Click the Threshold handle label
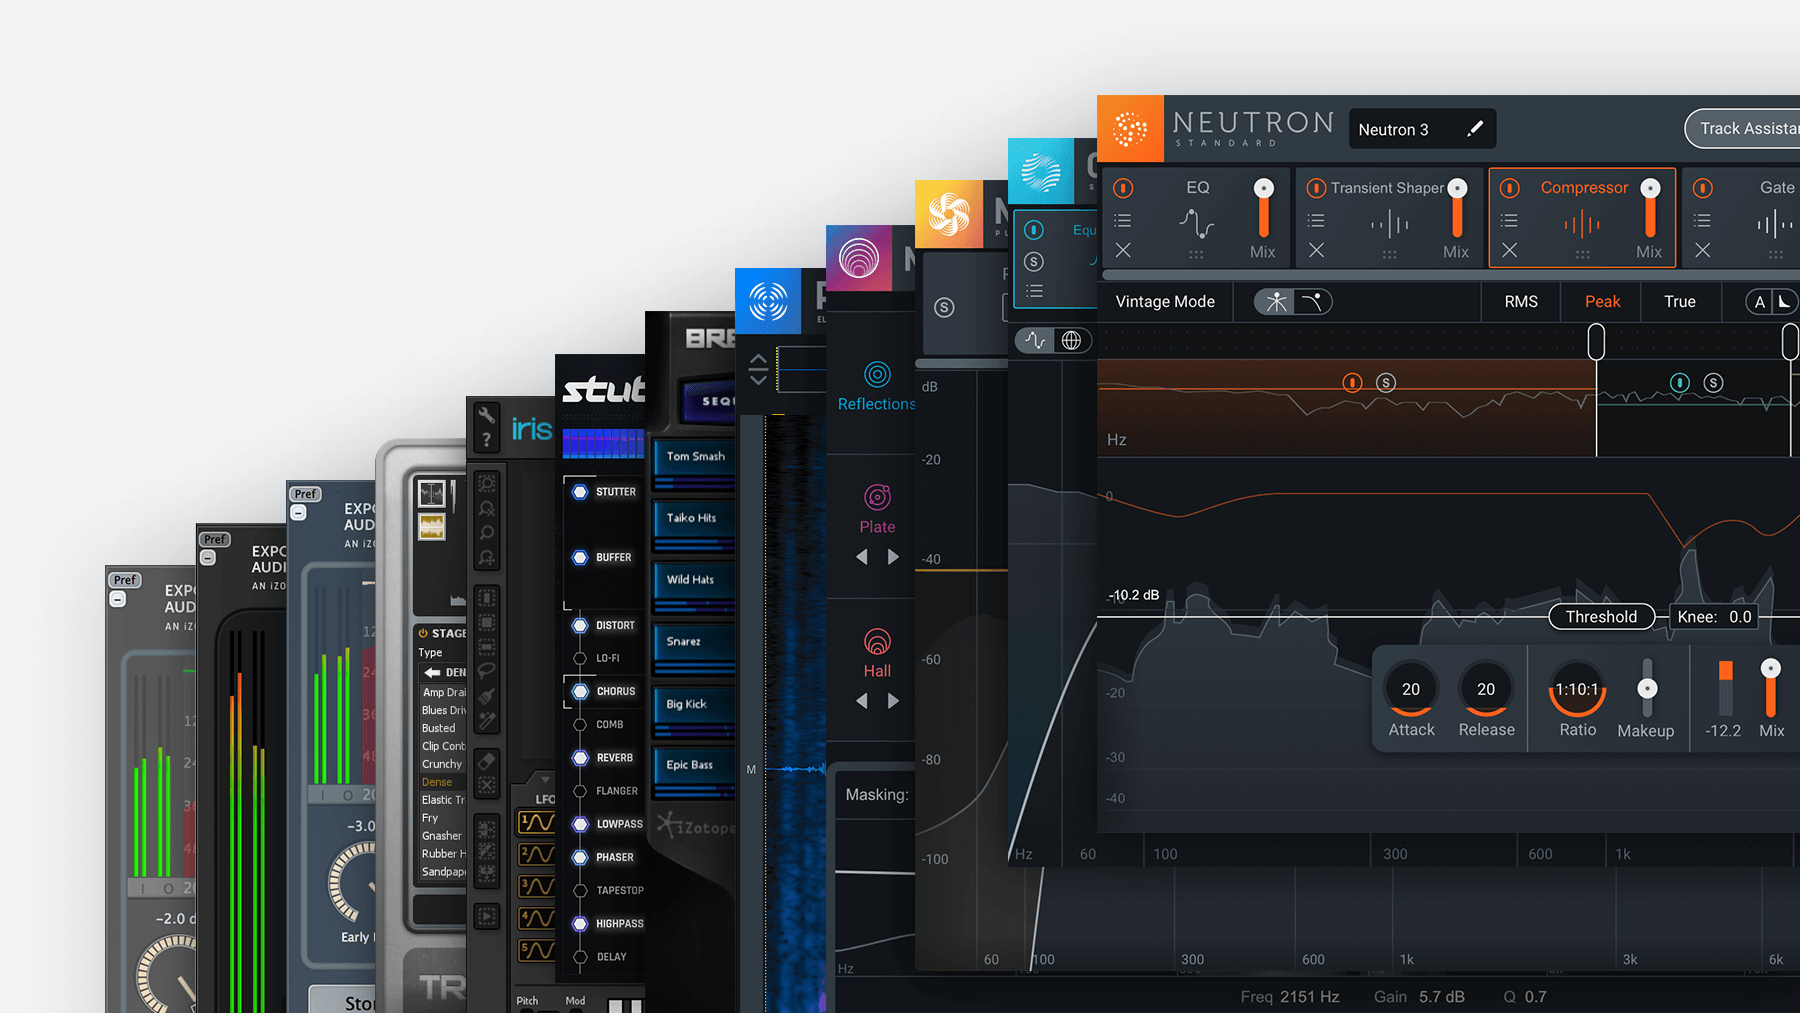 pyautogui.click(x=1601, y=617)
